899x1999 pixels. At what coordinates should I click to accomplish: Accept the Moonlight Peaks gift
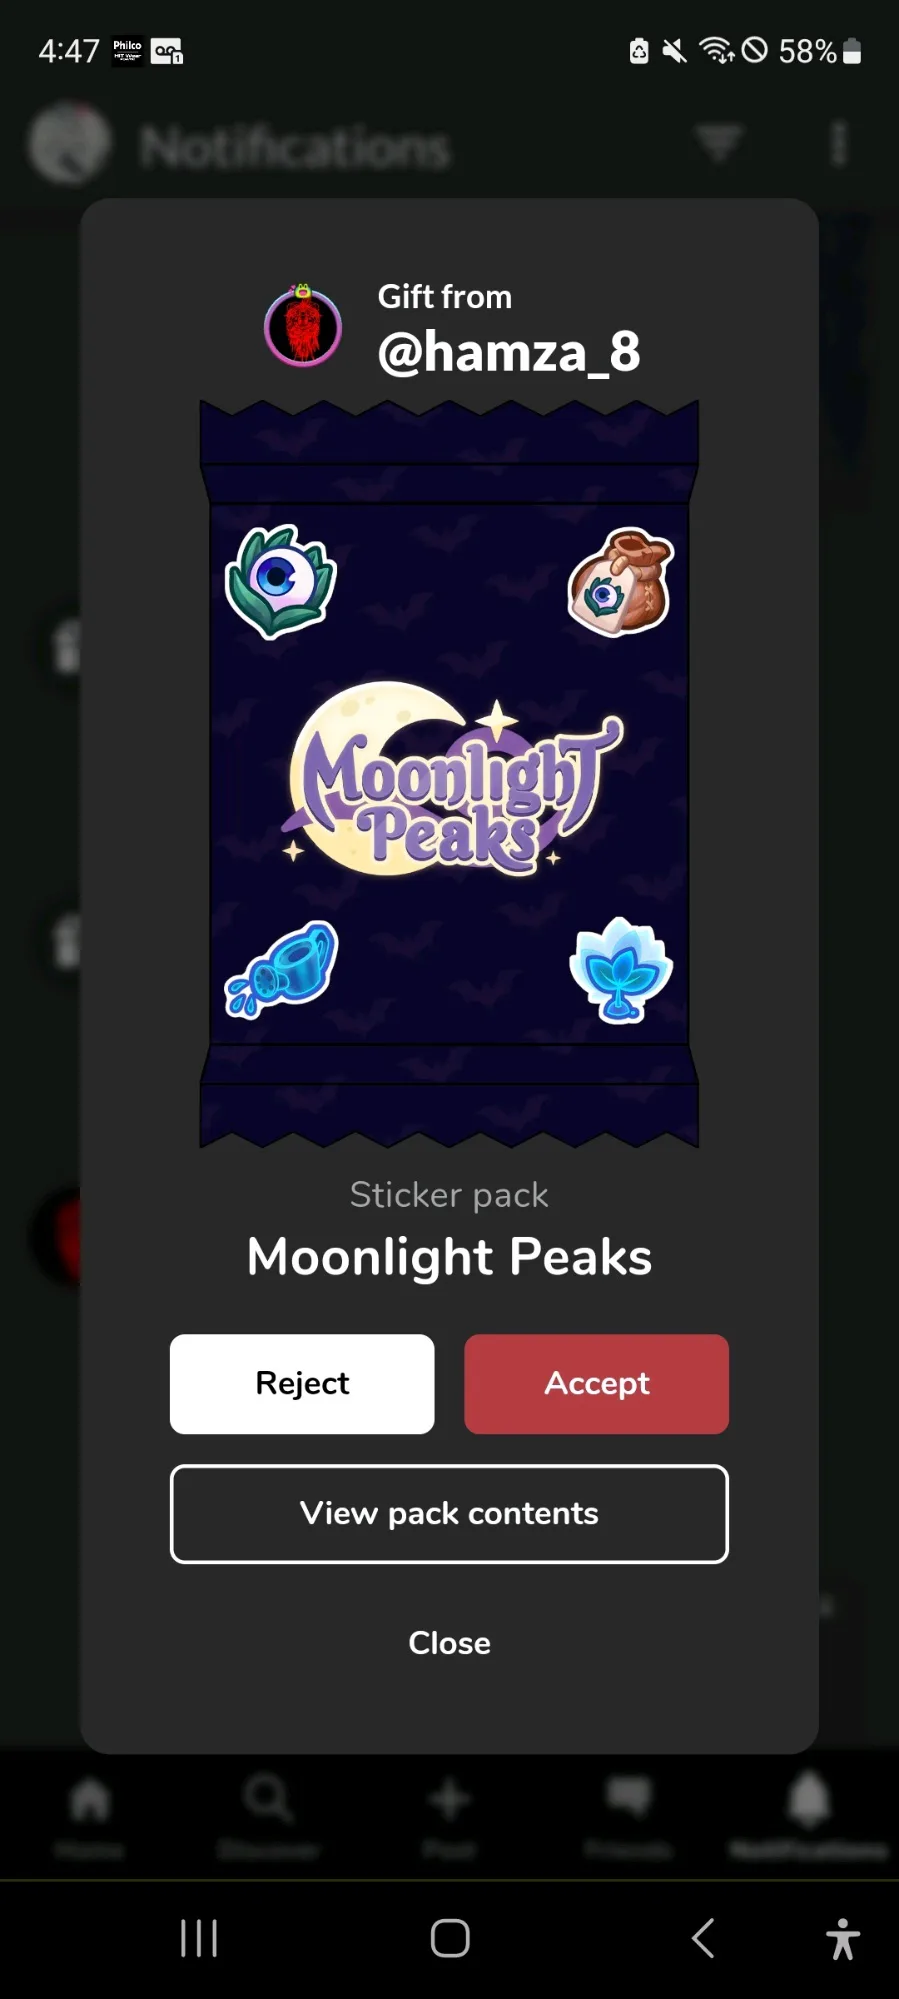pyautogui.click(x=596, y=1384)
